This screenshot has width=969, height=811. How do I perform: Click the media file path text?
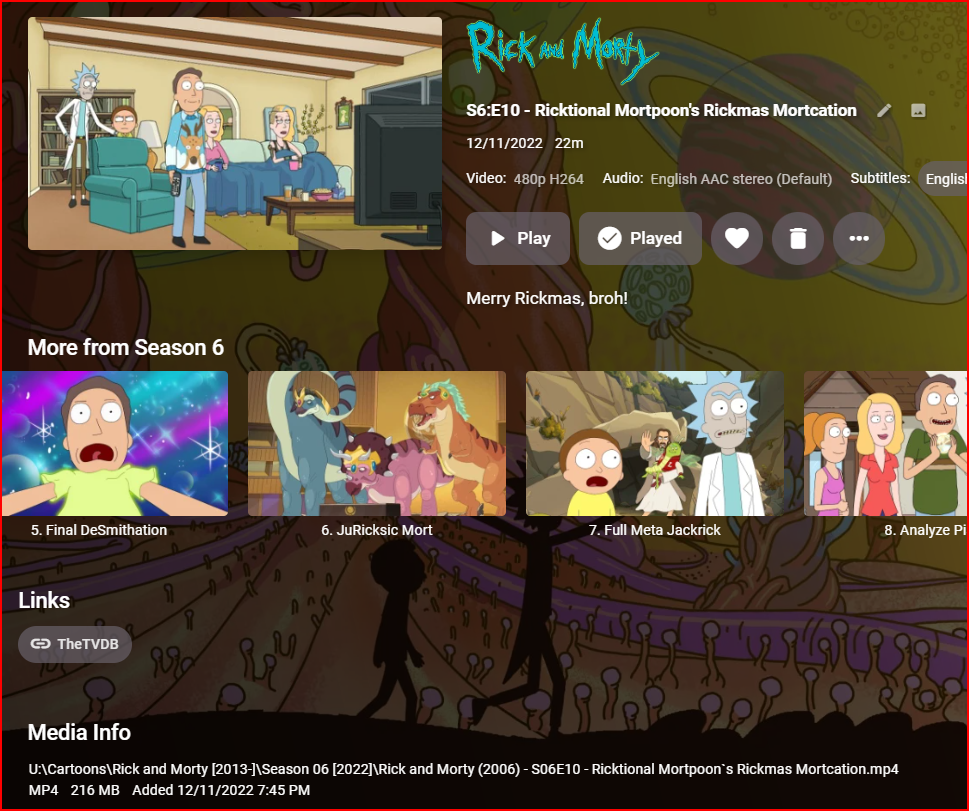tap(463, 769)
